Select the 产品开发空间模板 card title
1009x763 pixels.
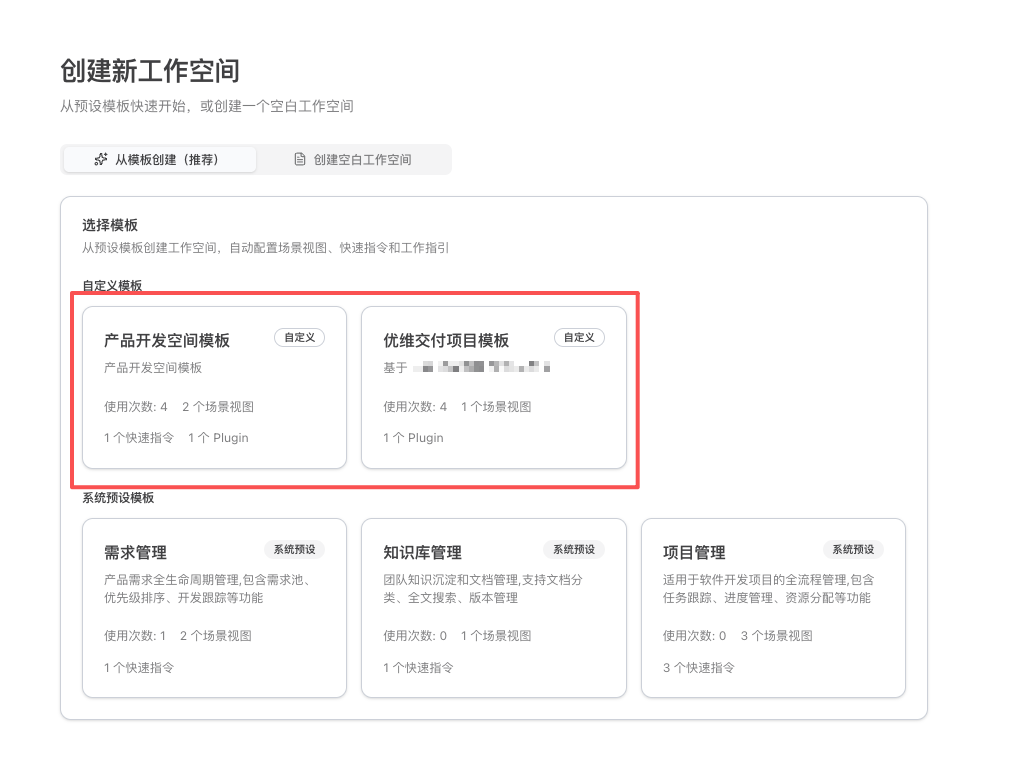coord(167,340)
